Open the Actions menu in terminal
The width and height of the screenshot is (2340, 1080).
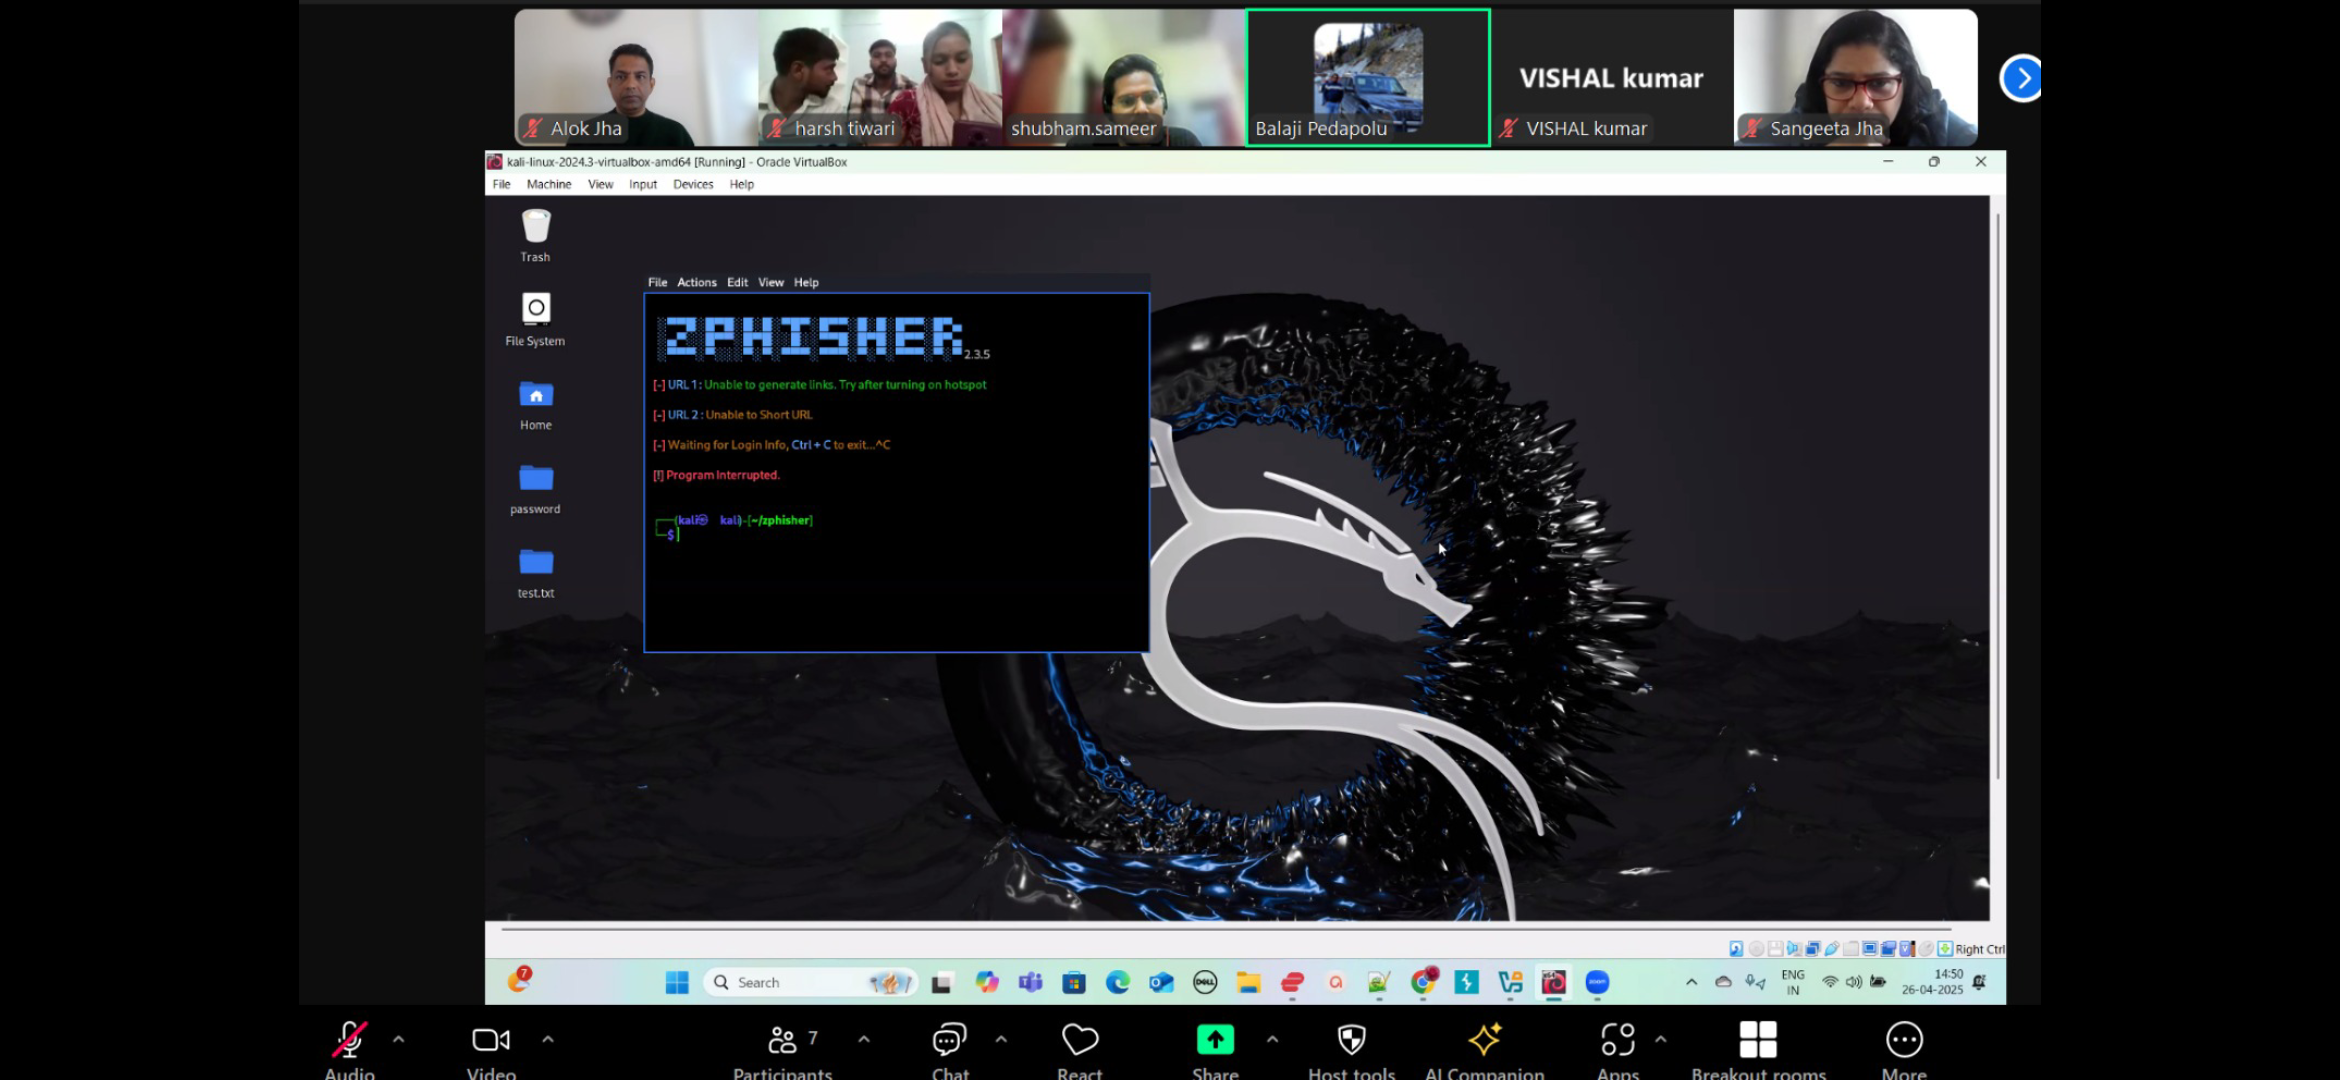tap(696, 283)
